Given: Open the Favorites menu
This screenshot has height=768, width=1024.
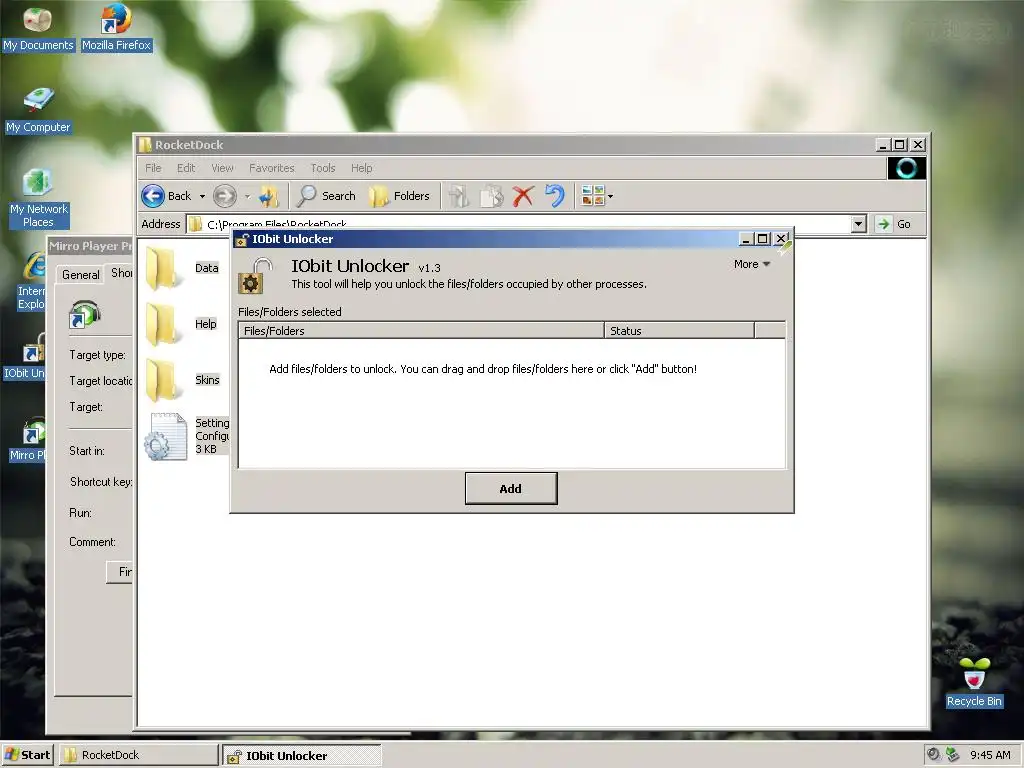Looking at the screenshot, I should pos(272,168).
